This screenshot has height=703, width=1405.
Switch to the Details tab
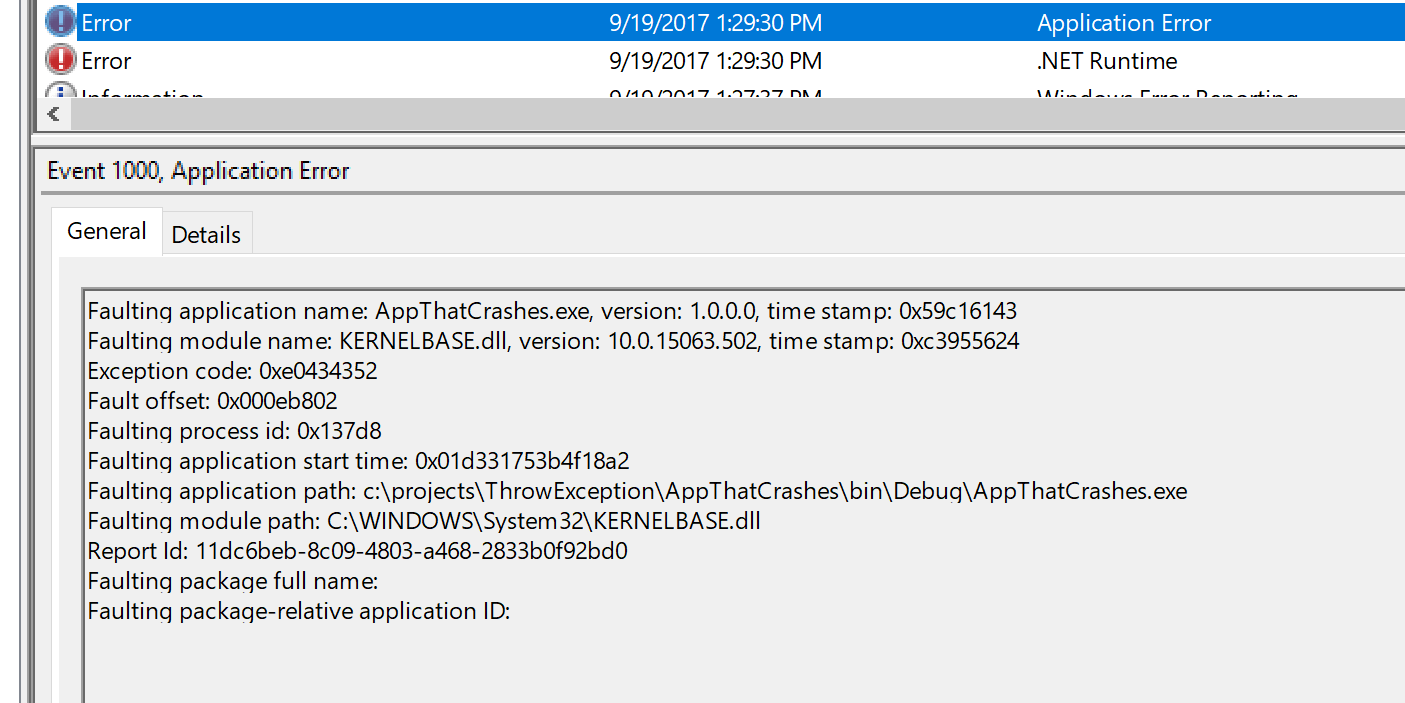pyautogui.click(x=206, y=232)
